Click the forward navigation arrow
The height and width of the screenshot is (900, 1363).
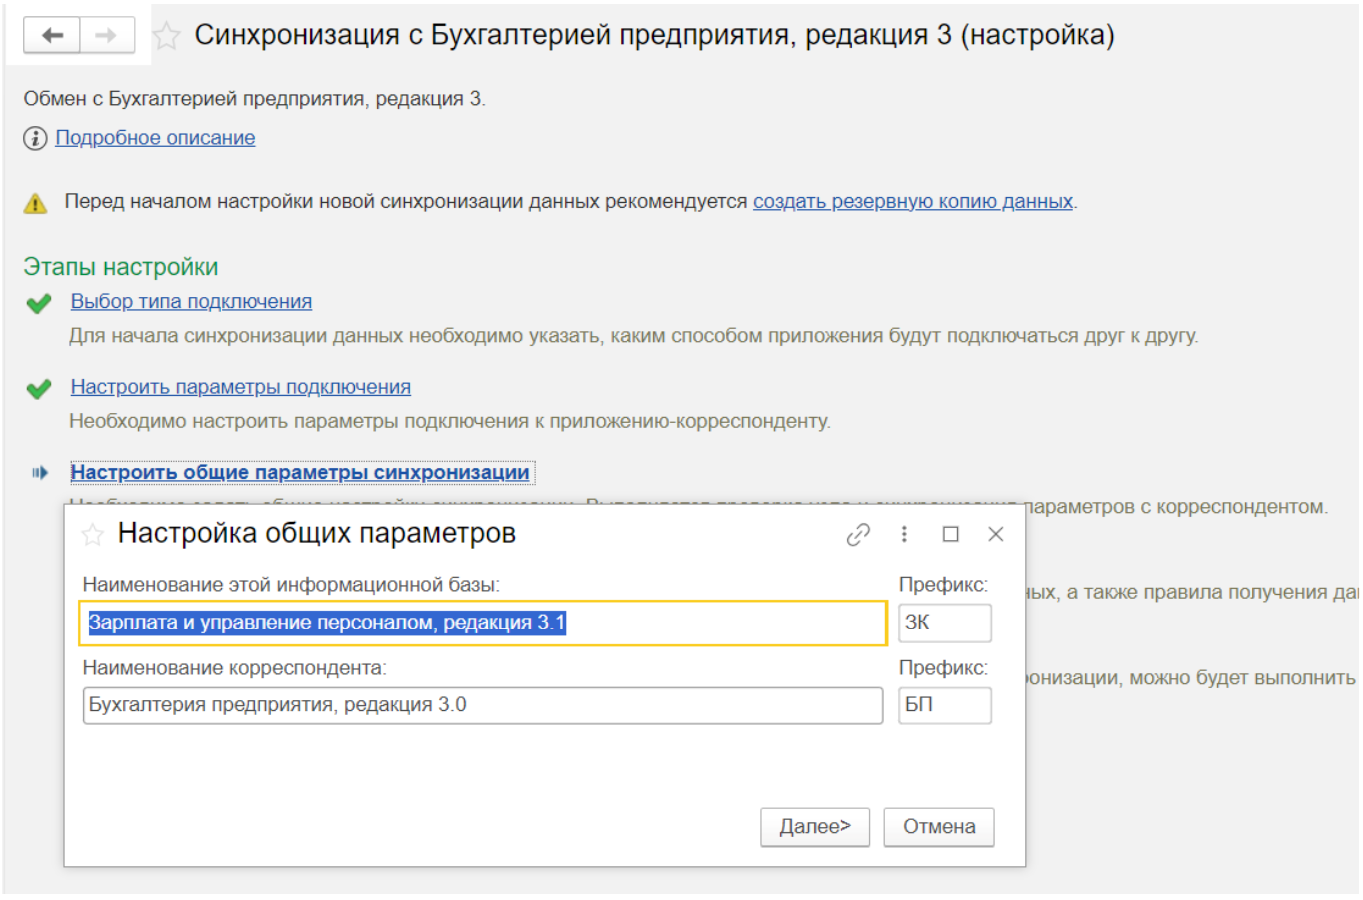click(x=106, y=36)
